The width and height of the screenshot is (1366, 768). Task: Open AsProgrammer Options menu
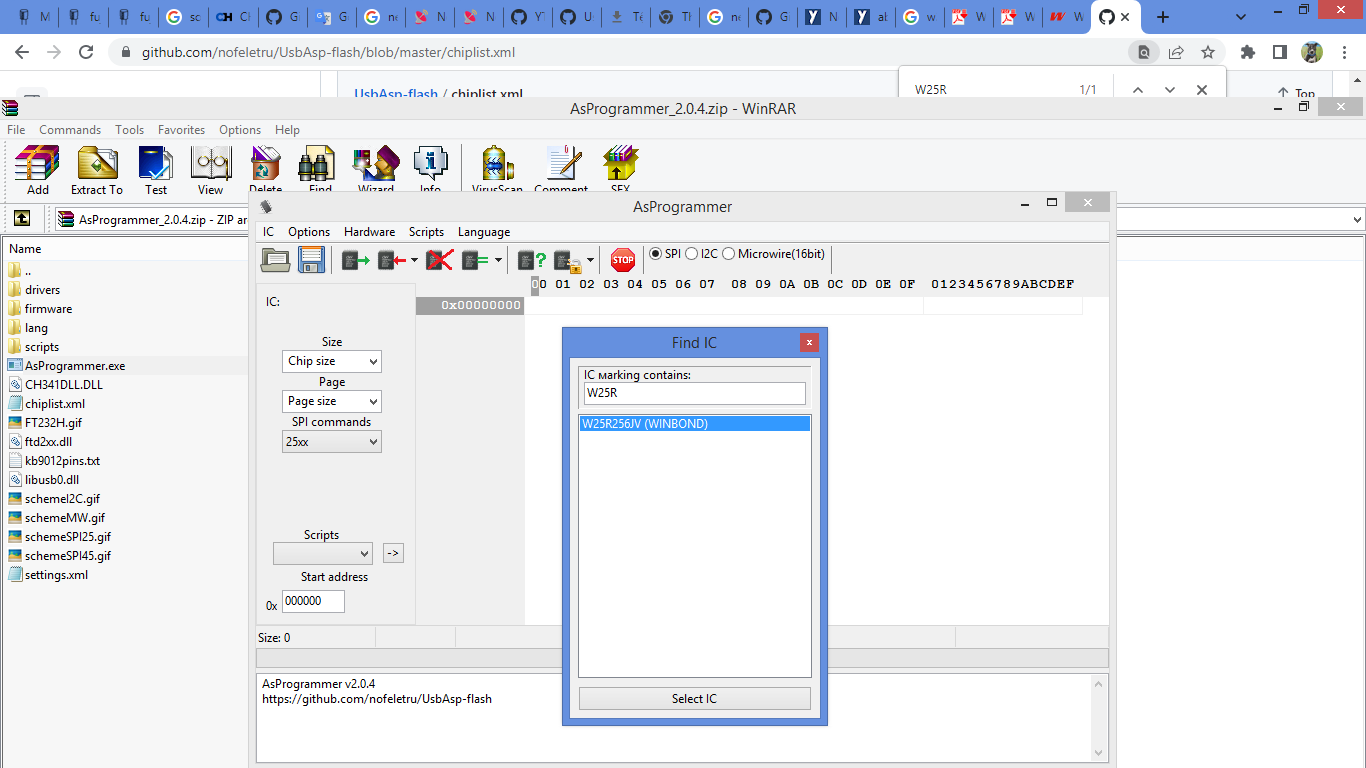[309, 232]
